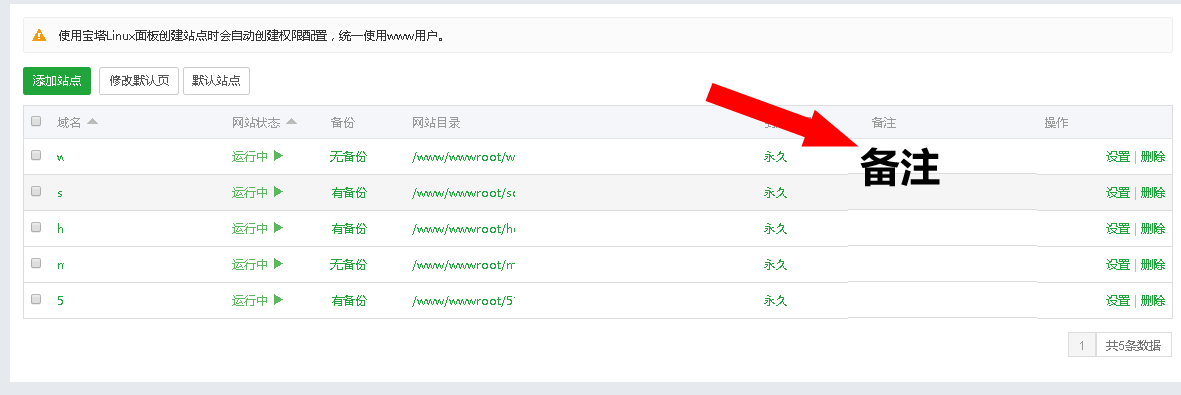Check the box for the 'w' site row
The height and width of the screenshot is (395, 1181).
[x=36, y=155]
